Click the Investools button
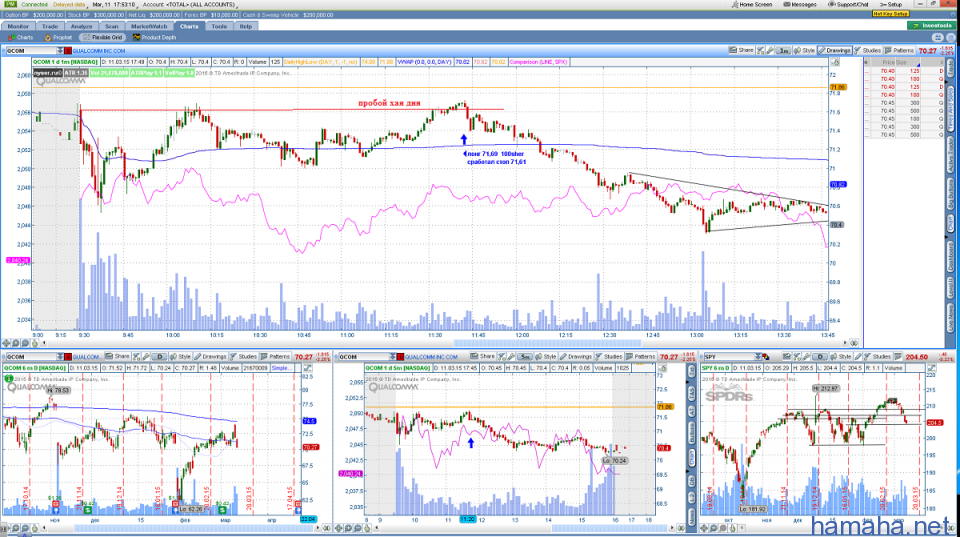Image resolution: width=960 pixels, height=537 pixels. click(x=932, y=26)
